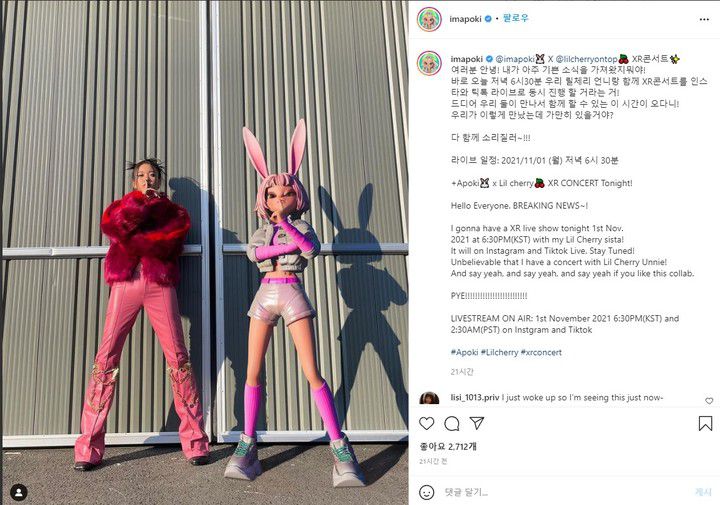Open the @imapoki mention in caption
The width and height of the screenshot is (720, 505).
tap(514, 59)
